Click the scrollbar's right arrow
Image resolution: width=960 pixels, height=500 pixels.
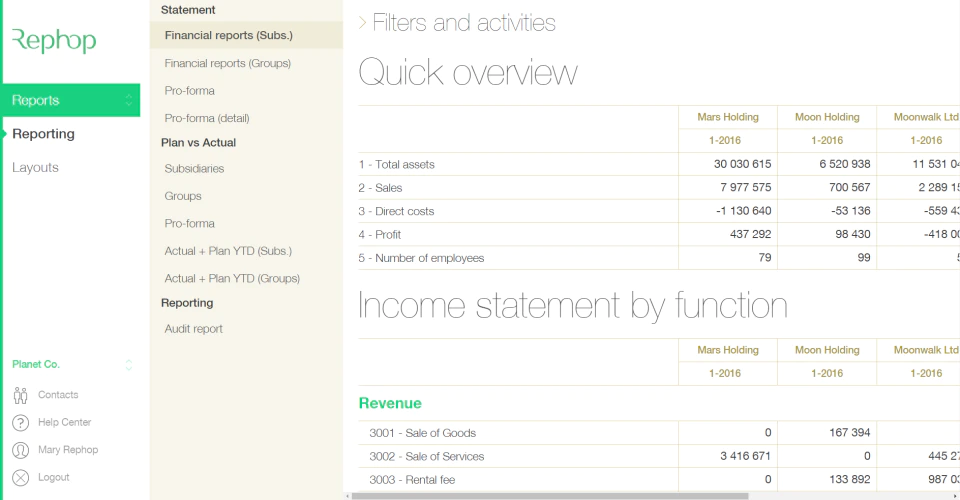tap(956, 496)
